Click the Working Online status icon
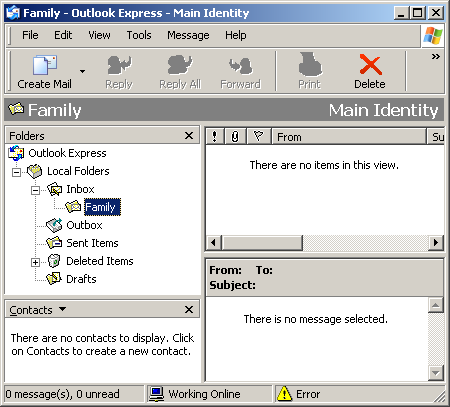Screen dimensions: 450x407 [156, 394]
